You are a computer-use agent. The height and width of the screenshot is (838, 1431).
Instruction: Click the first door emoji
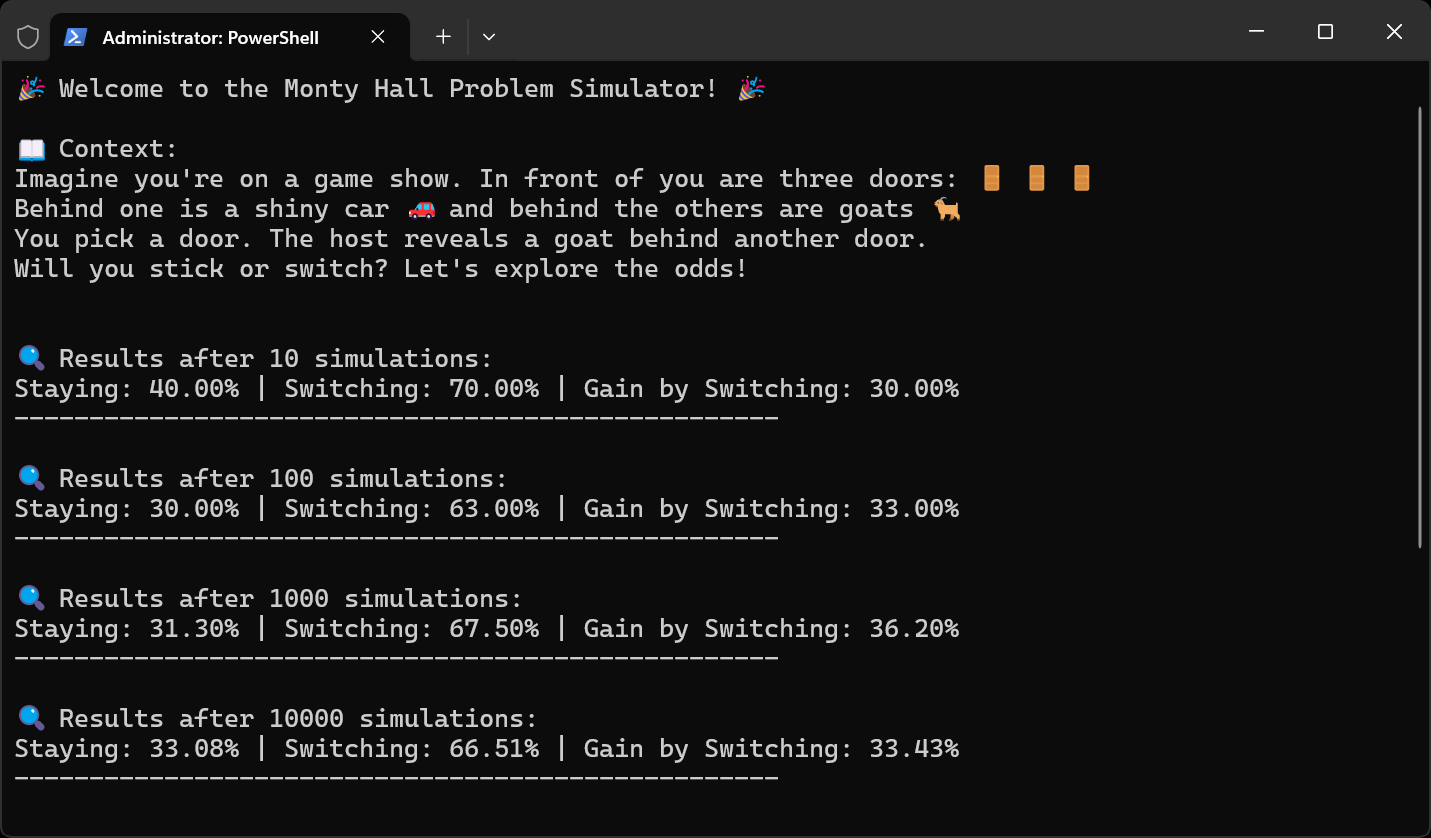pyautogui.click(x=991, y=179)
